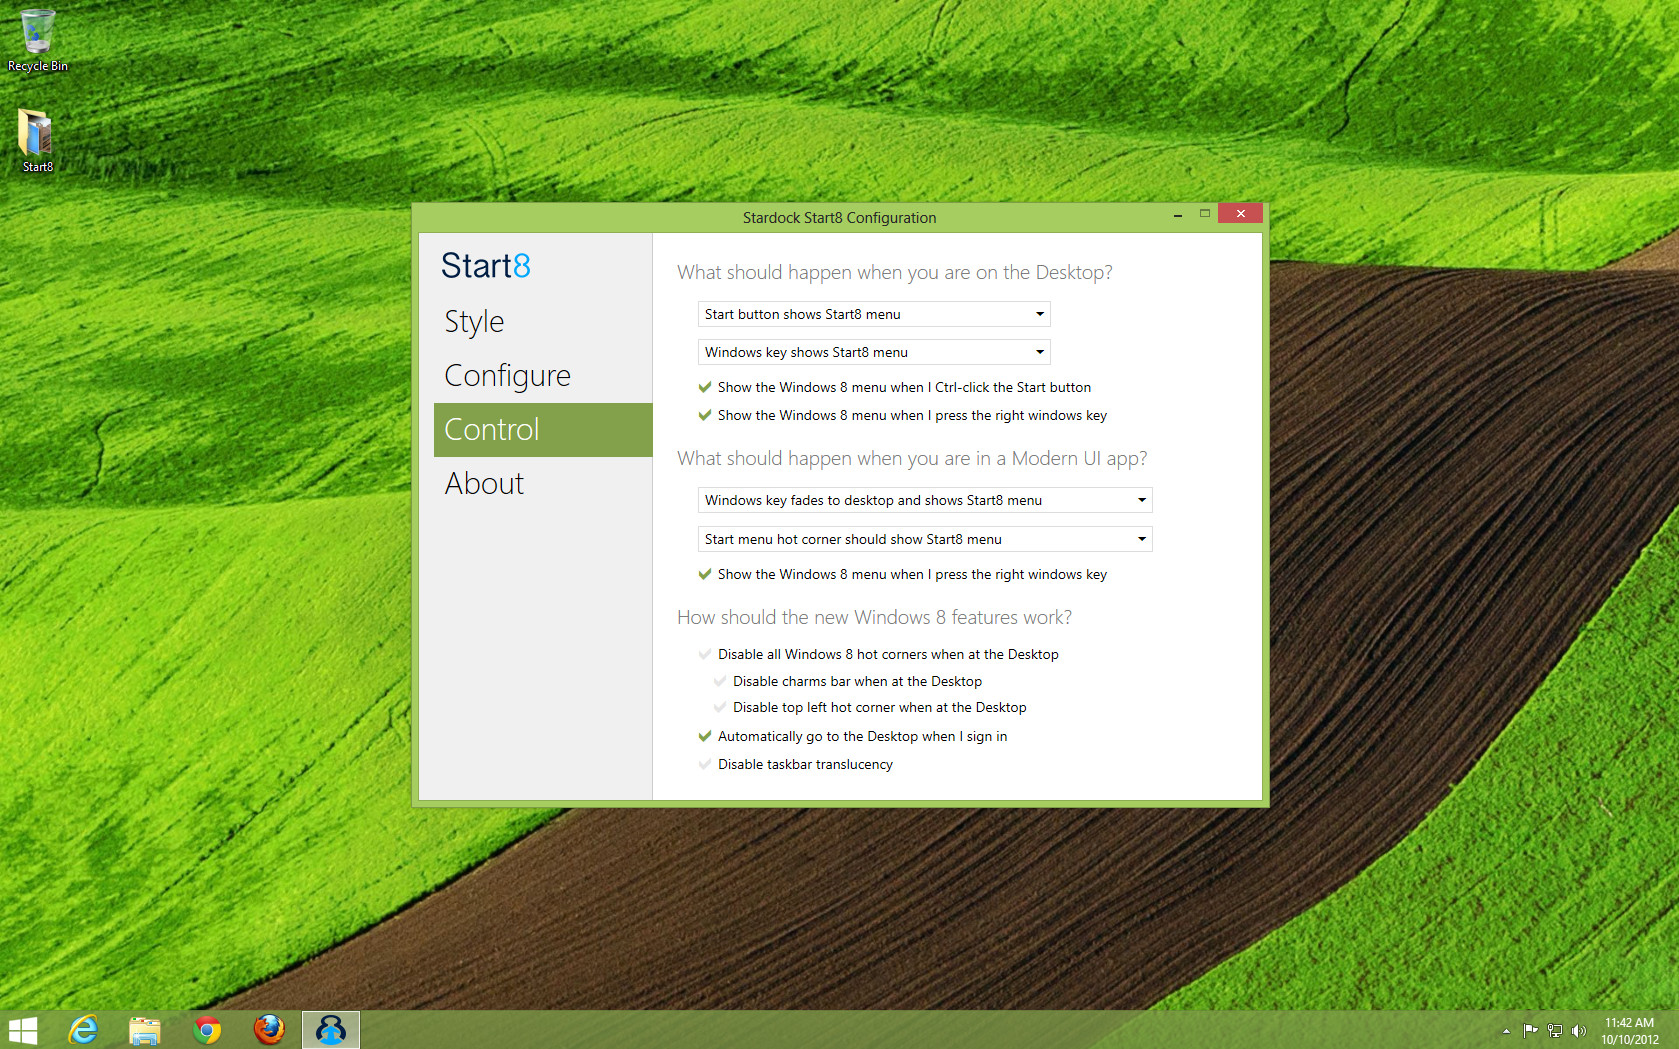This screenshot has height=1049, width=1679.
Task: Select the Control tab
Action: (543, 430)
